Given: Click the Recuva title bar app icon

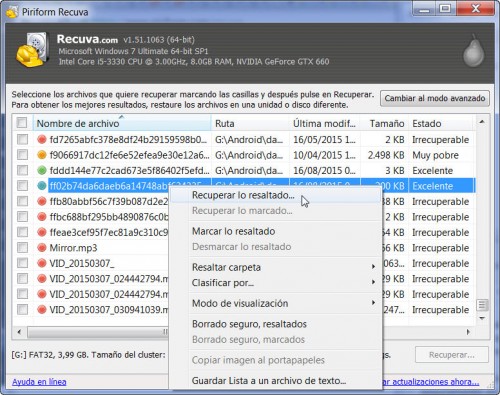Looking at the screenshot, I should coord(12,12).
